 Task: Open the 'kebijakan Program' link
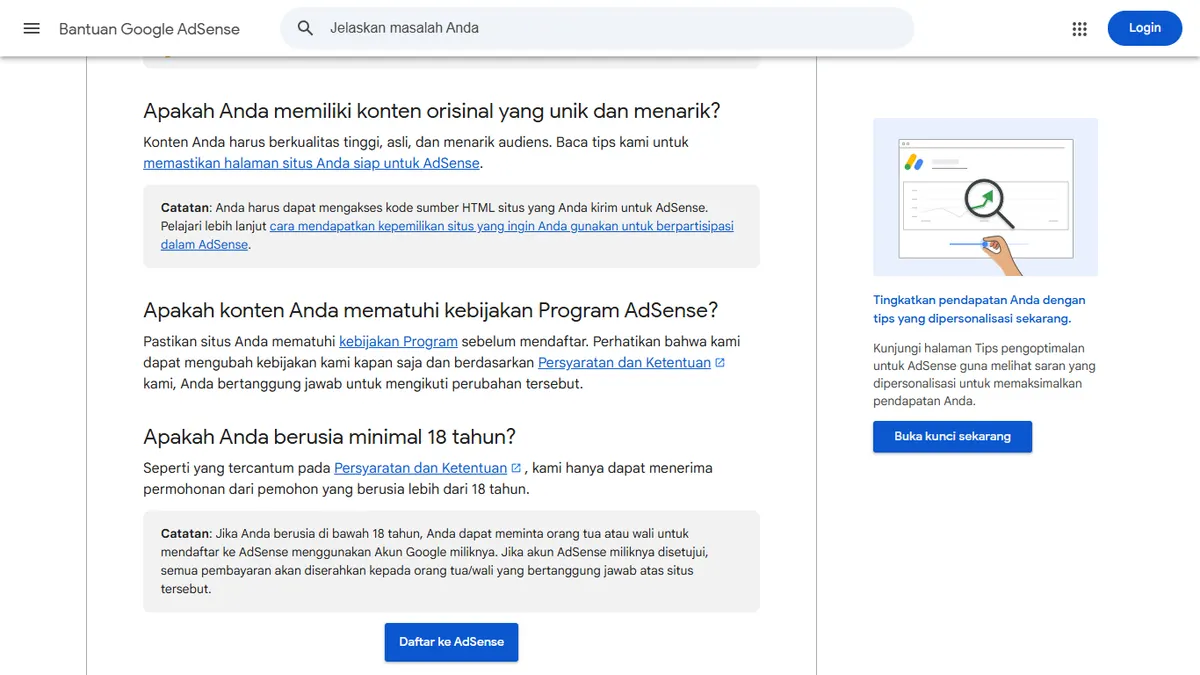tap(398, 341)
